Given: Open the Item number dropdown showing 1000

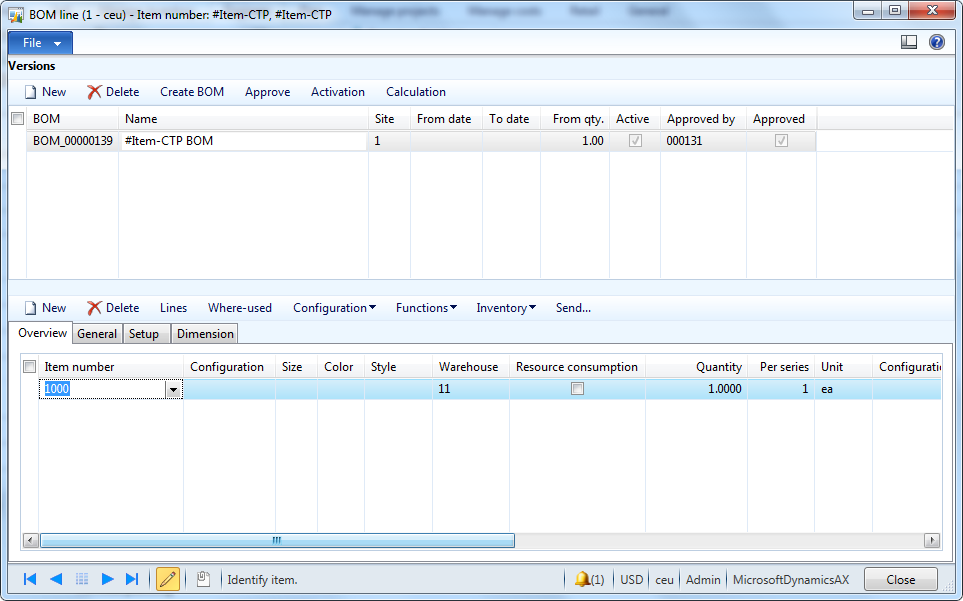Looking at the screenshot, I should 173,389.
